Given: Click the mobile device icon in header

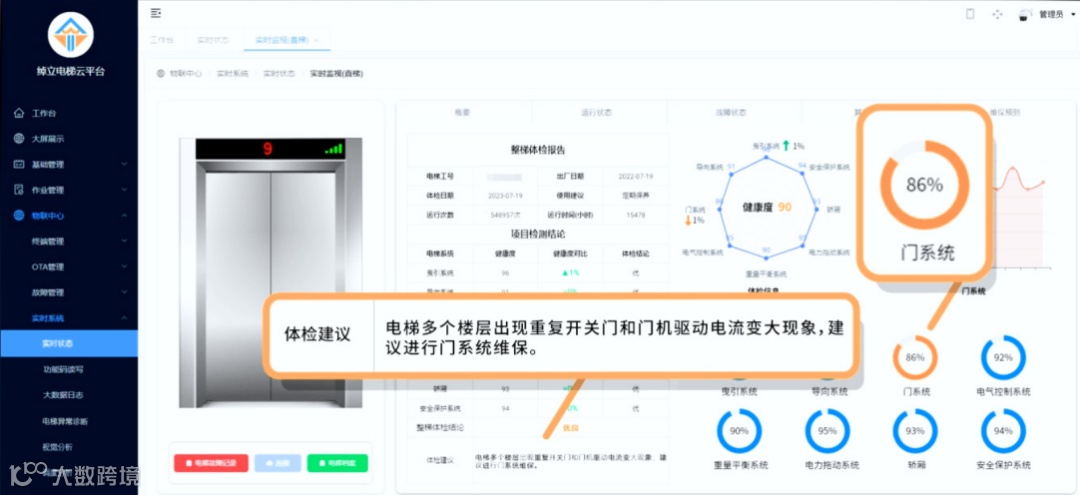Looking at the screenshot, I should tap(970, 14).
